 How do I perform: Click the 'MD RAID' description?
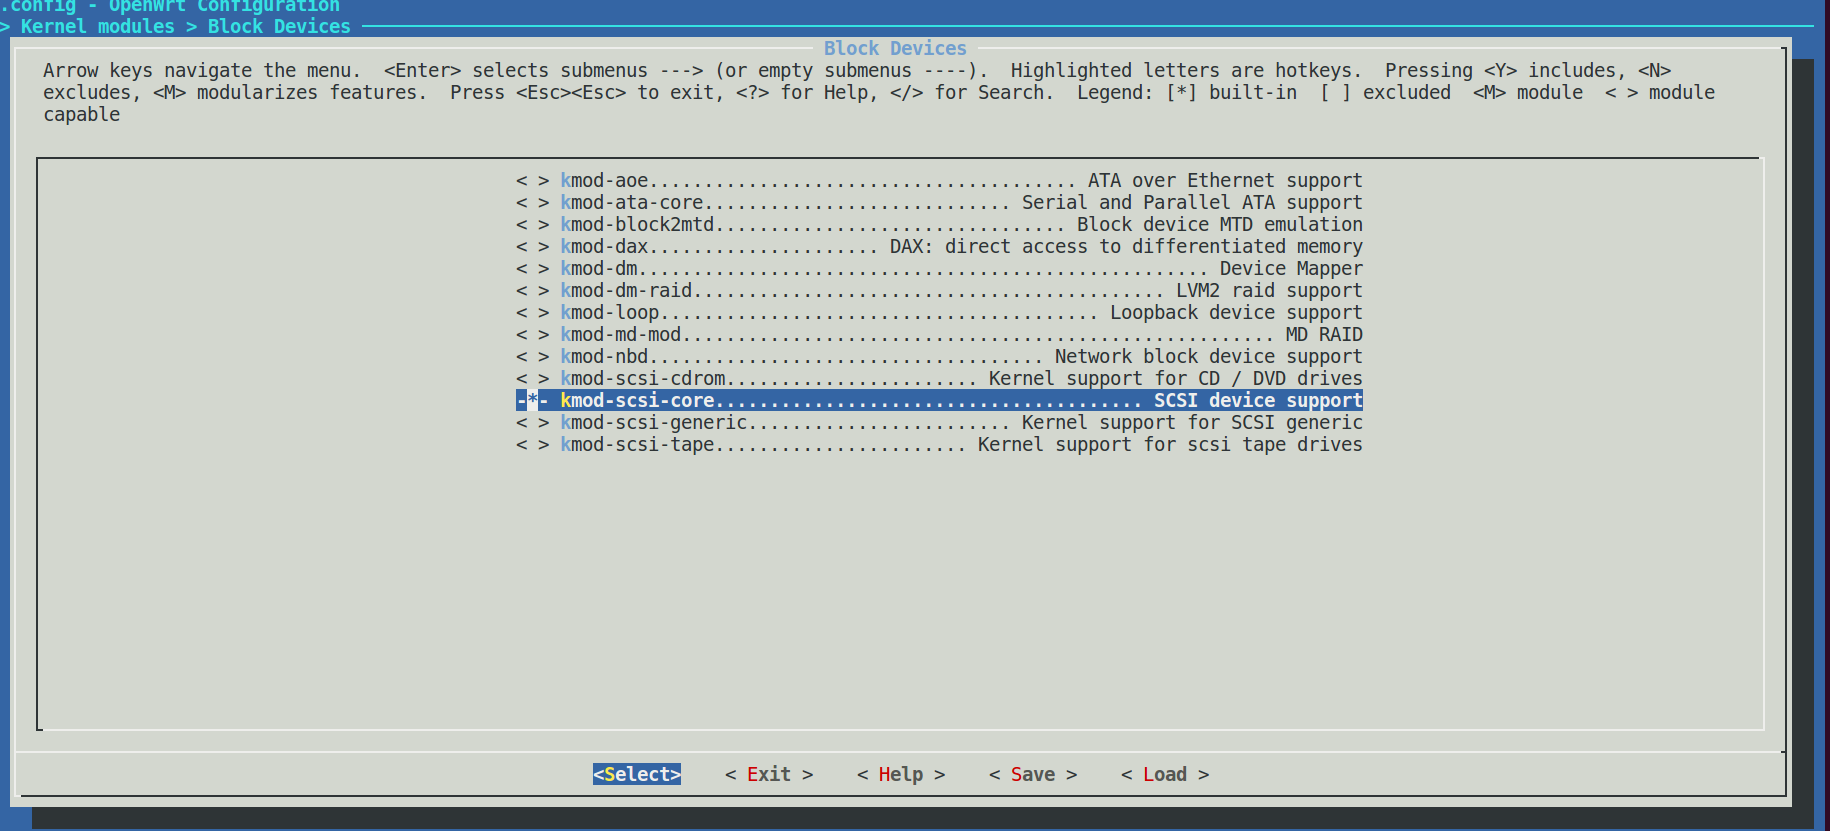click(1324, 335)
